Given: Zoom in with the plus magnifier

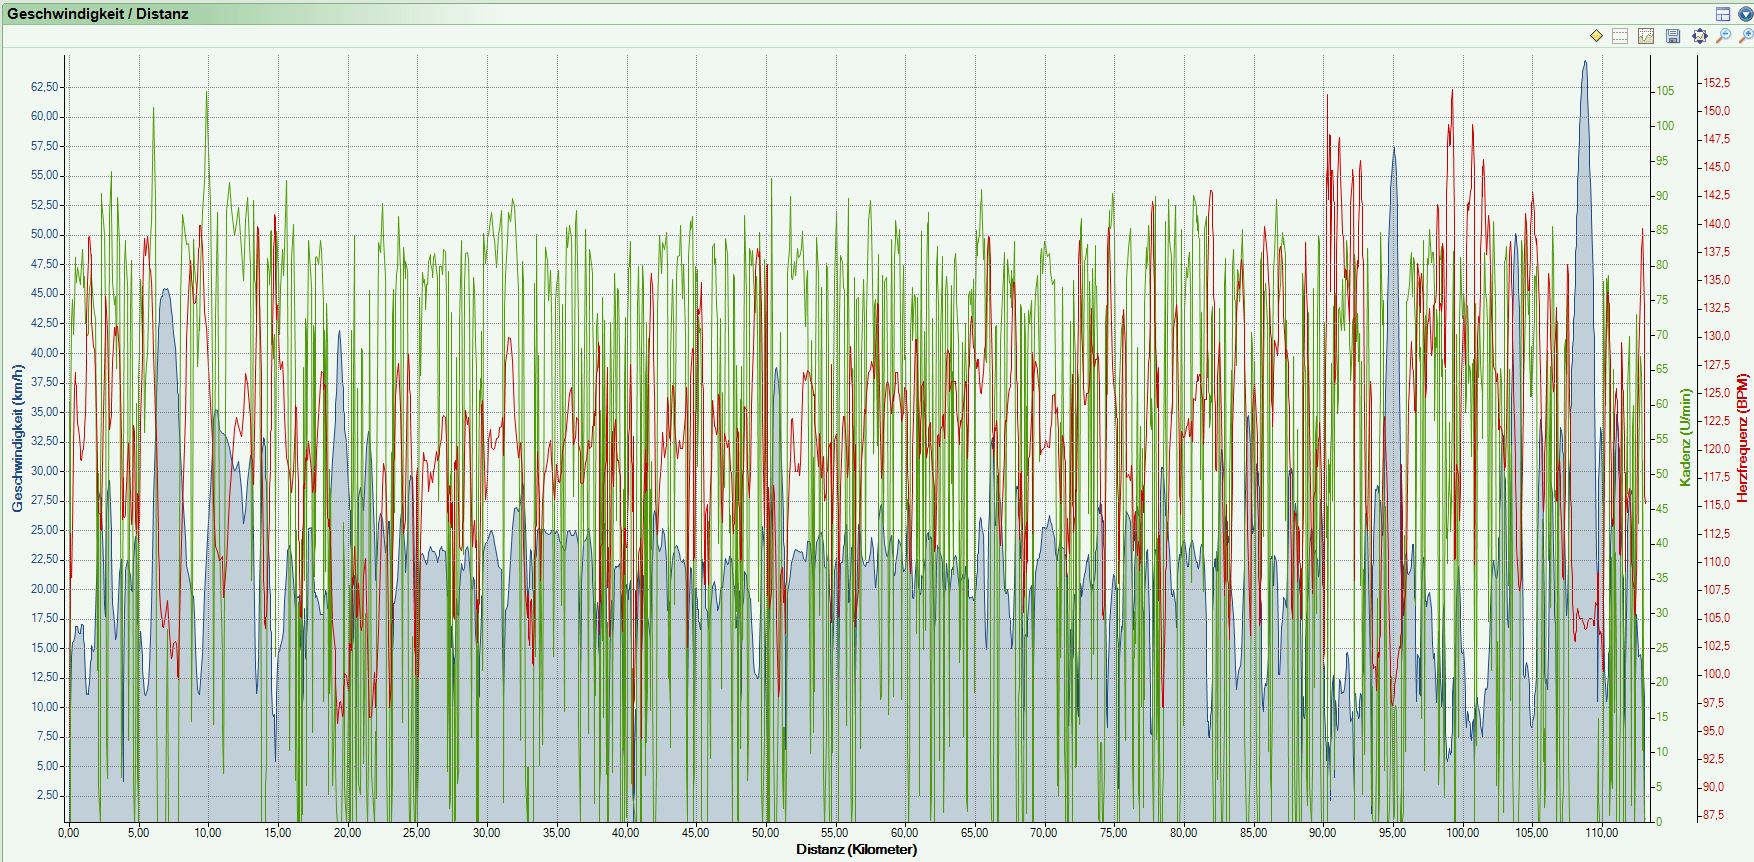Looking at the screenshot, I should tap(1746, 36).
